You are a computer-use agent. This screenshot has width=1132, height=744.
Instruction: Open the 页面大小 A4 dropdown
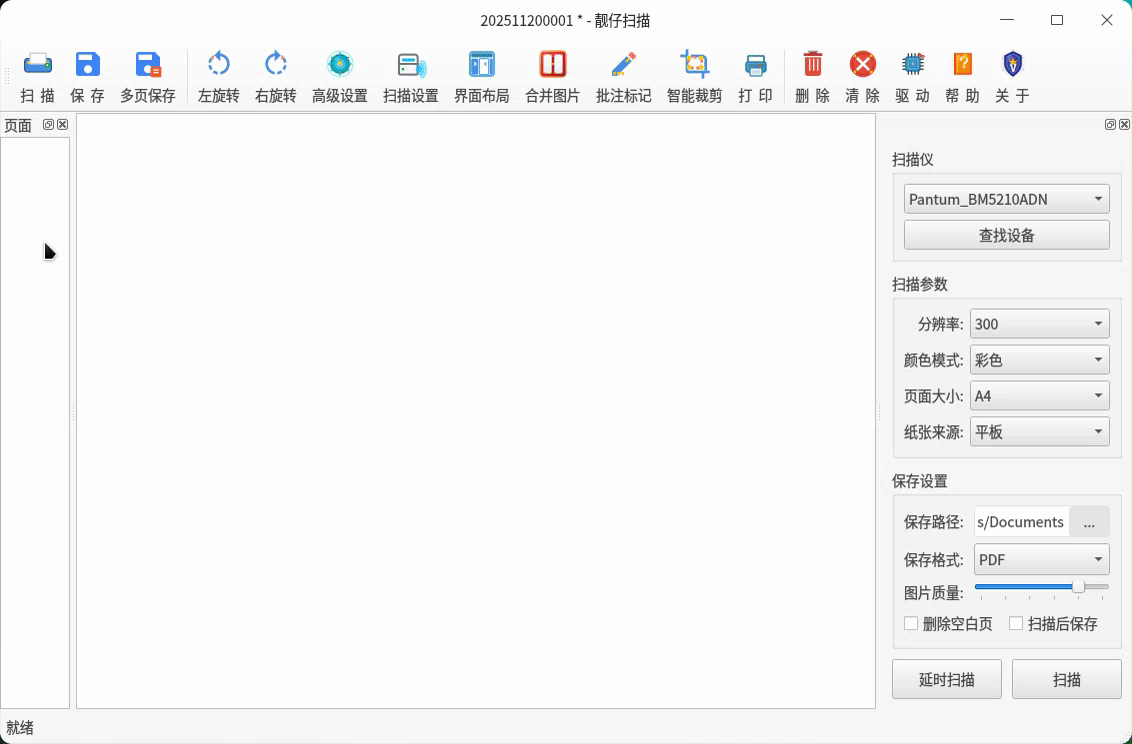[1040, 396]
